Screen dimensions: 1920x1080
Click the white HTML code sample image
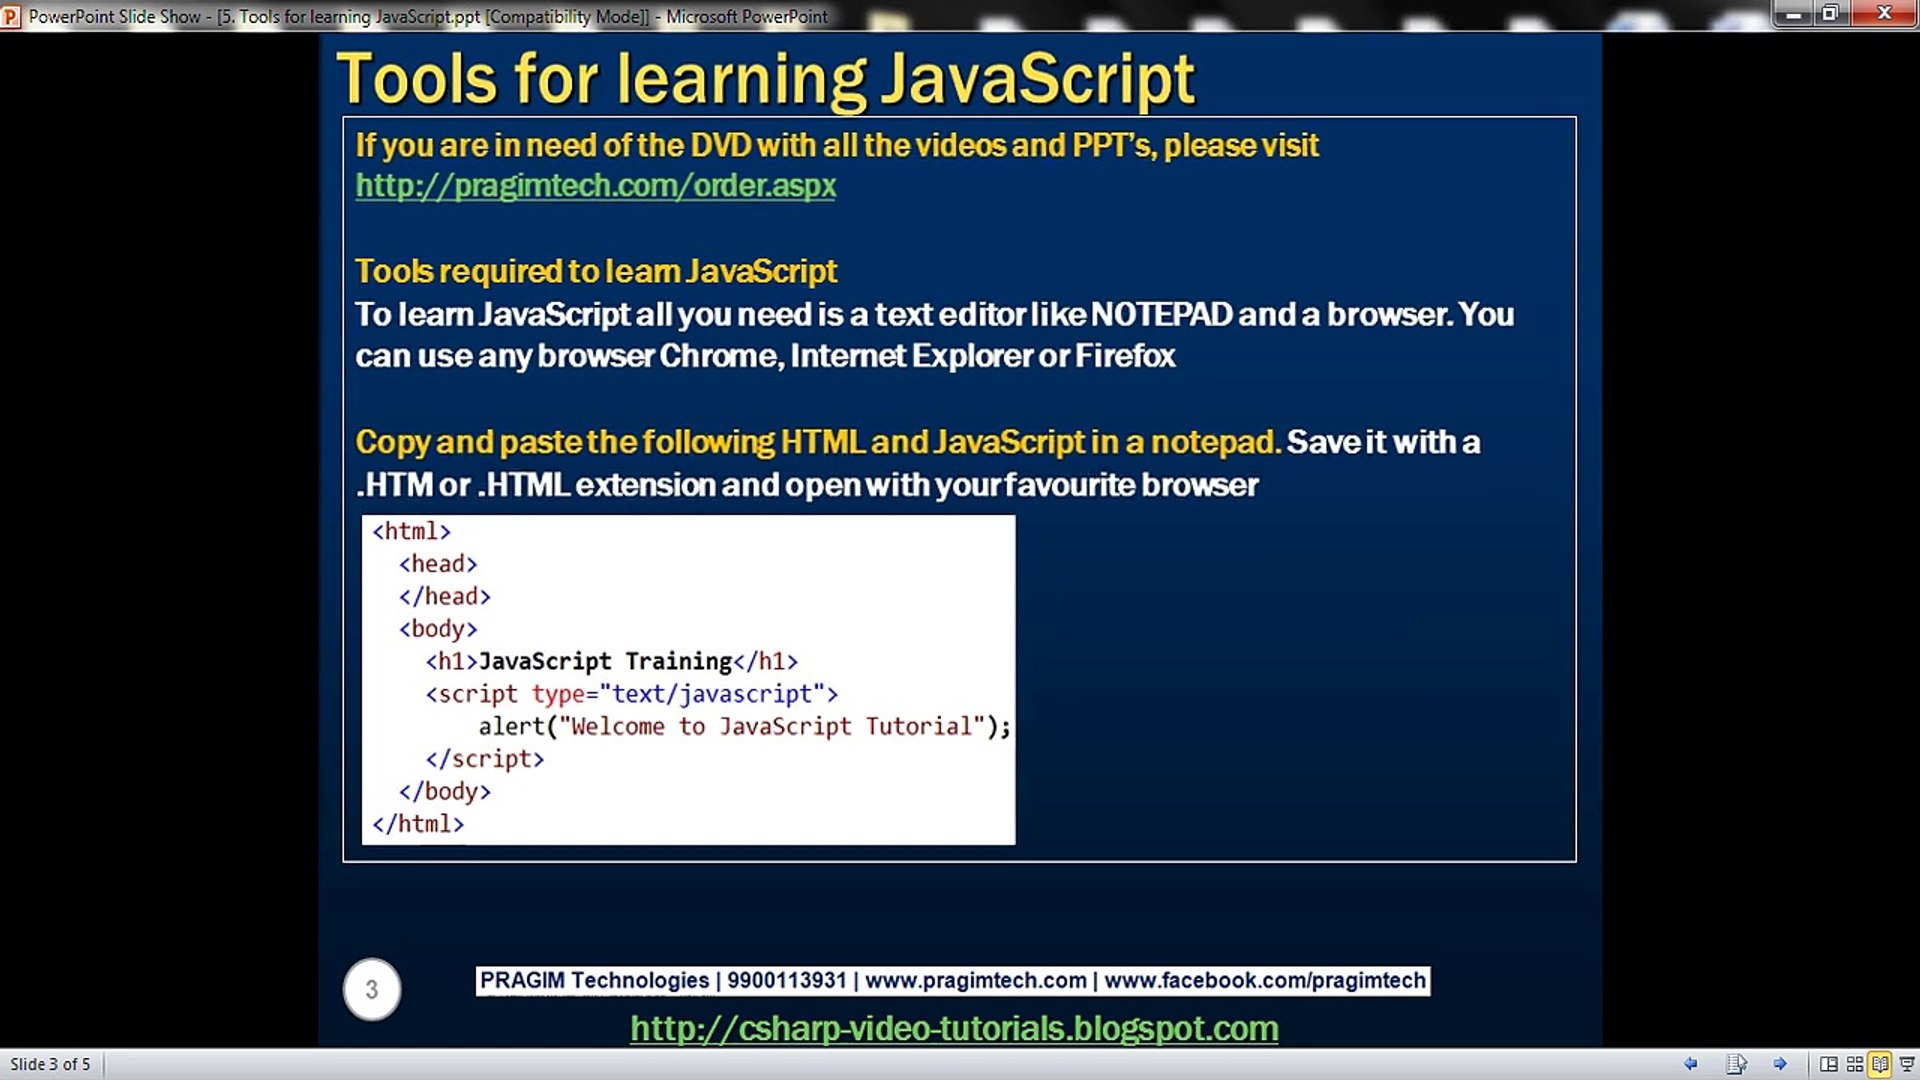coord(688,680)
